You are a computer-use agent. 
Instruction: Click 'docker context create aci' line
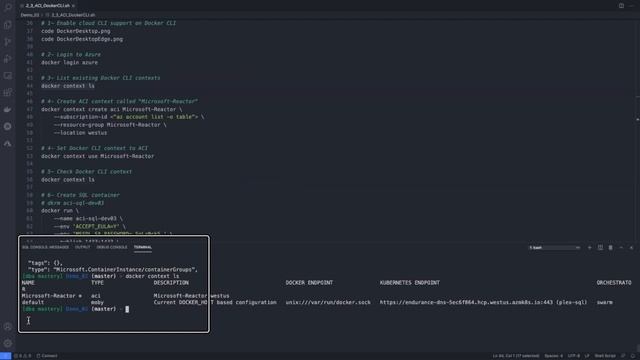coord(111,109)
